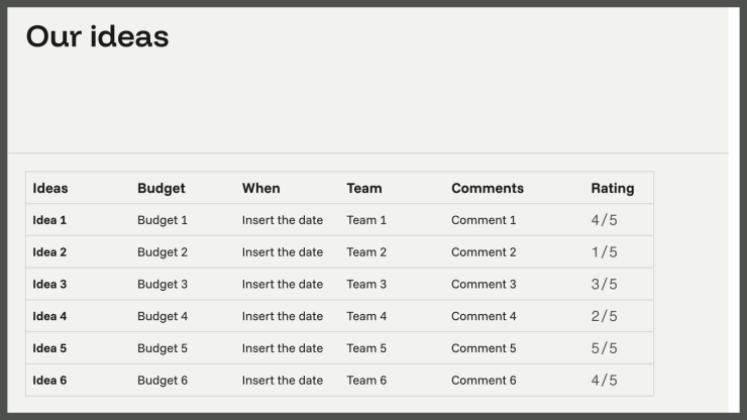Select the "Team 3" cell
Screen dimensions: 747x420
click(x=367, y=284)
